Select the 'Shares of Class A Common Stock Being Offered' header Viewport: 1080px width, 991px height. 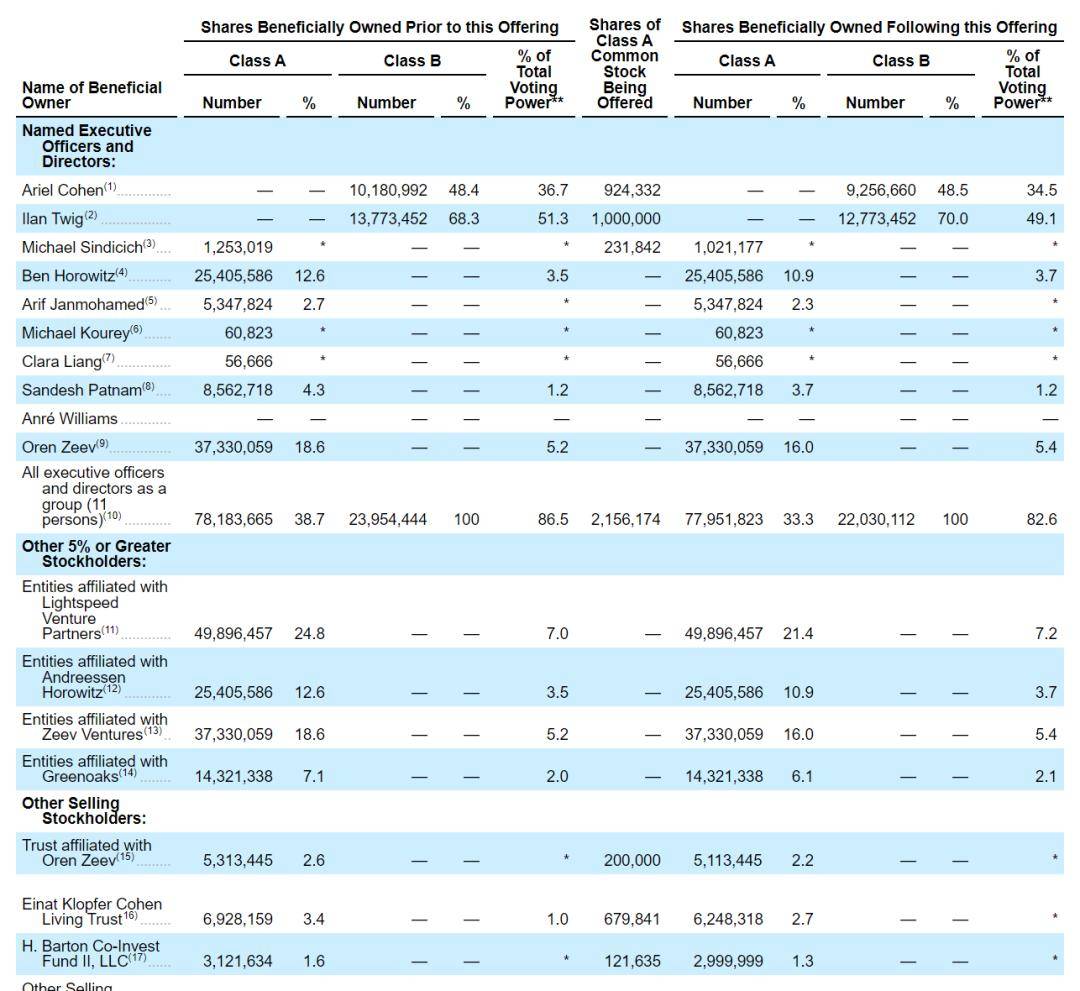coord(625,64)
